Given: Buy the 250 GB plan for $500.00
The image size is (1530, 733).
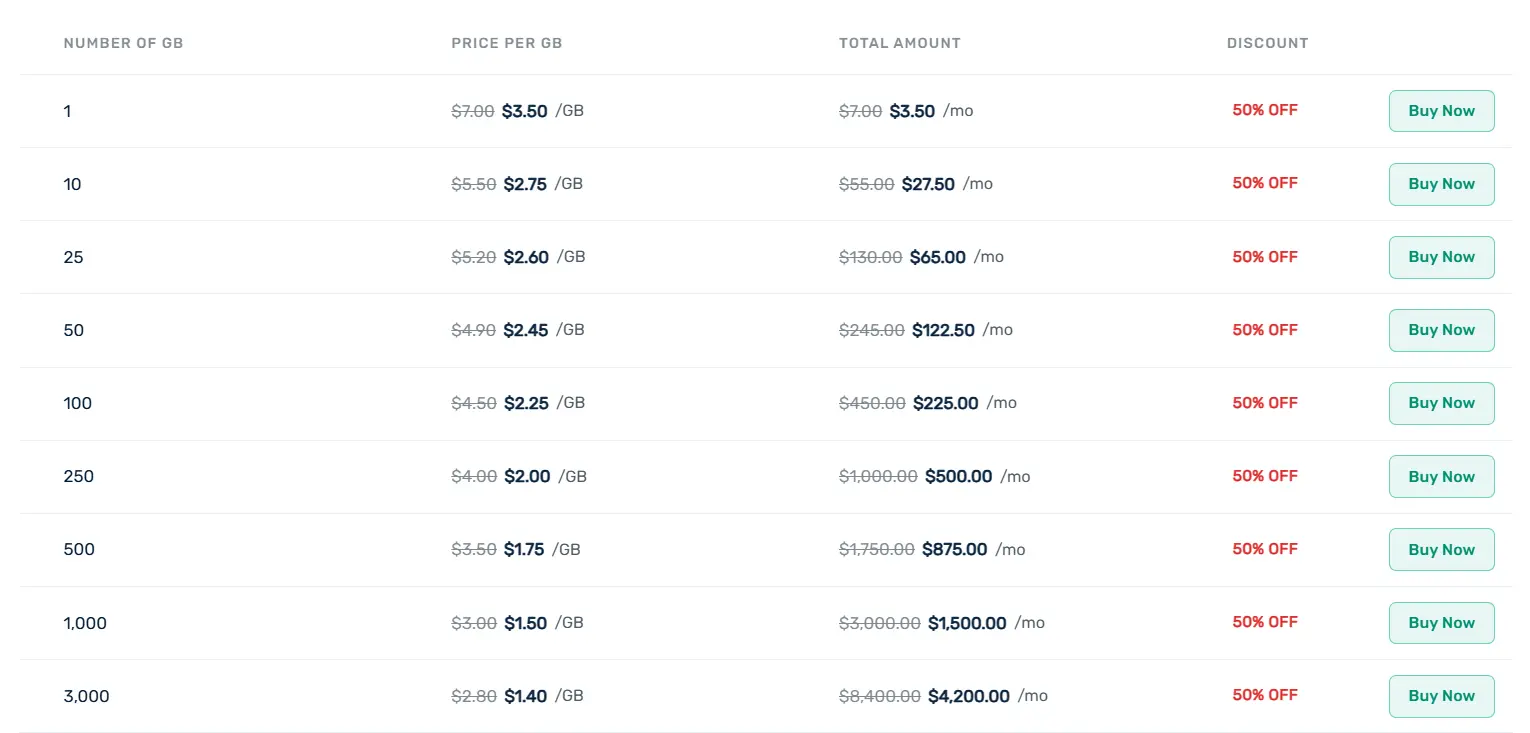Looking at the screenshot, I should [x=1441, y=476].
